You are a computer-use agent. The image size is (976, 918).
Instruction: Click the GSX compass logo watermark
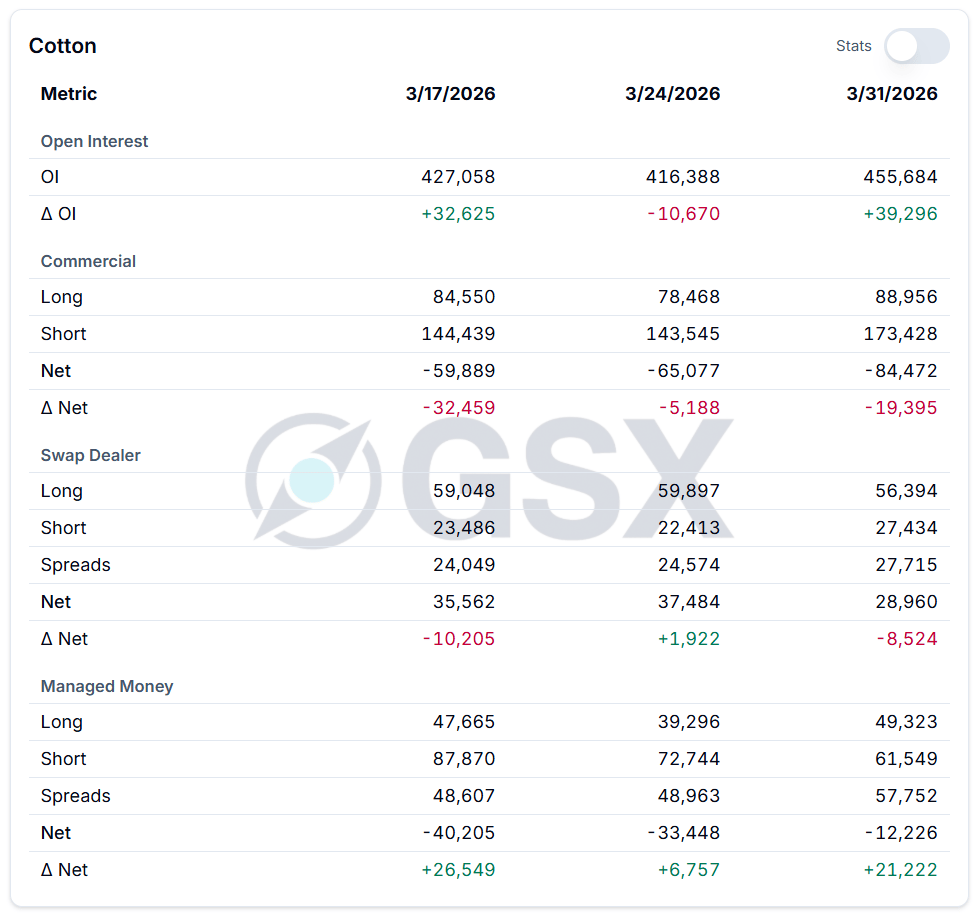pos(313,481)
